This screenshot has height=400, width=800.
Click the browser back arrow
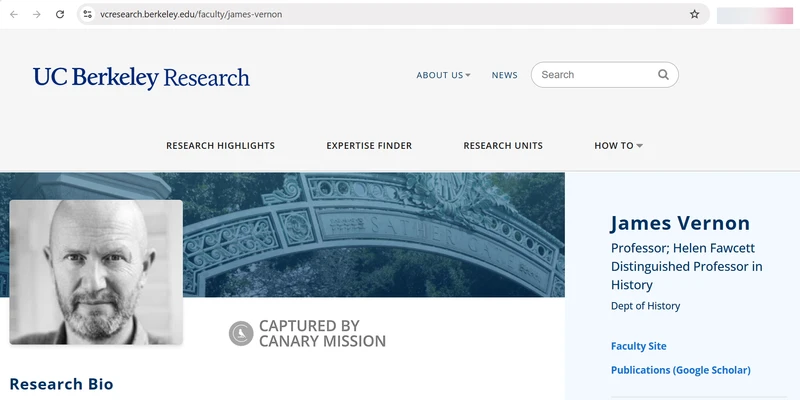click(x=14, y=14)
